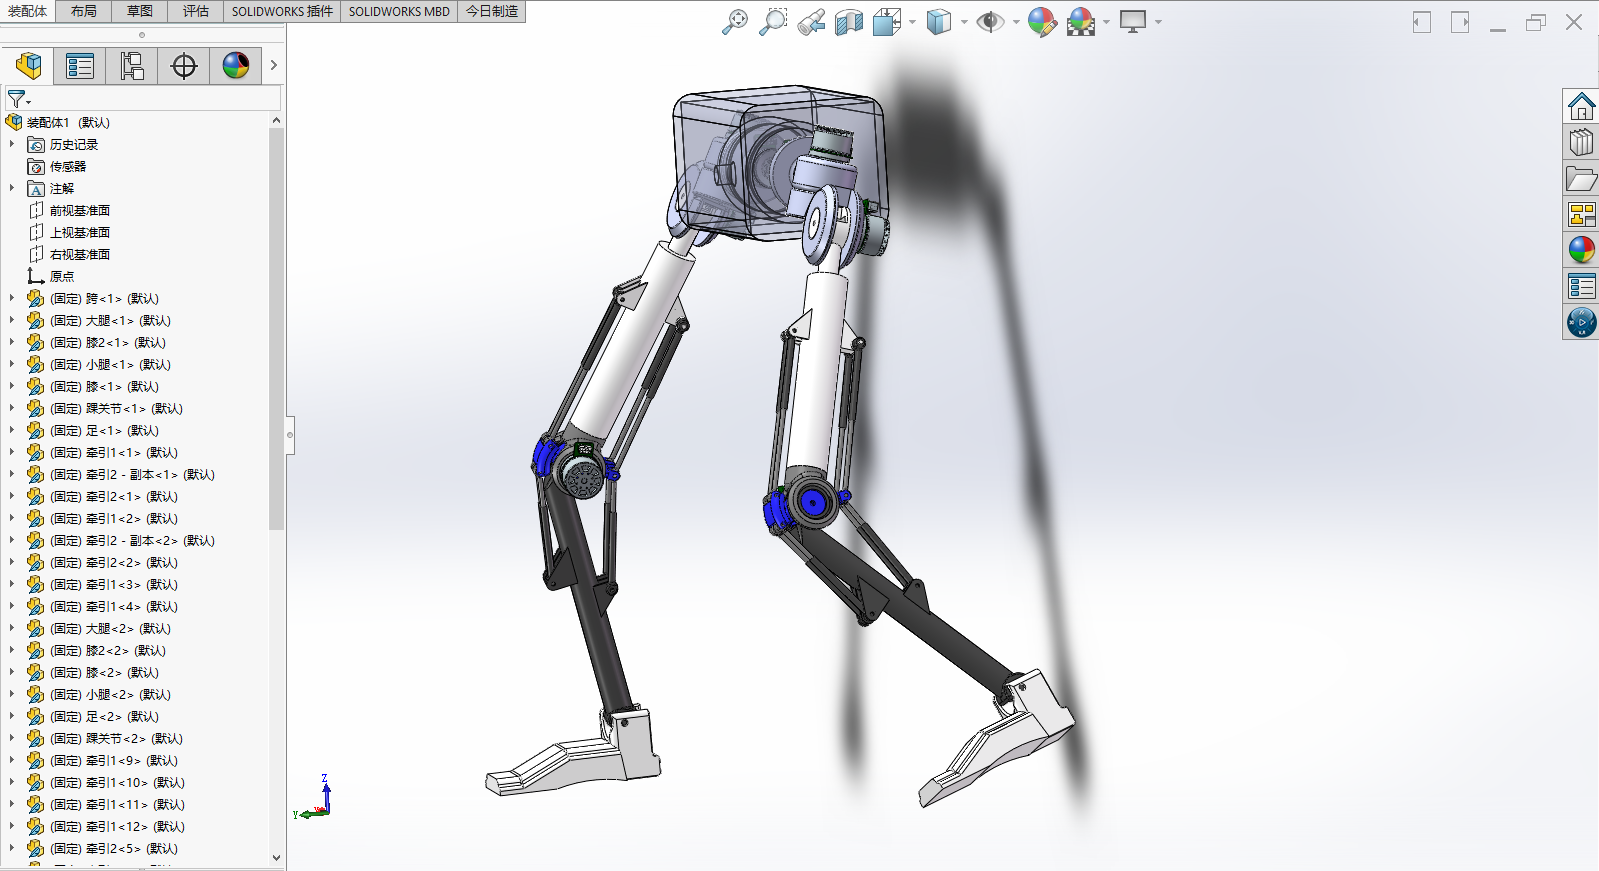This screenshot has height=871, width=1599.
Task: Expand more manager tabs chevron
Action: [273, 66]
